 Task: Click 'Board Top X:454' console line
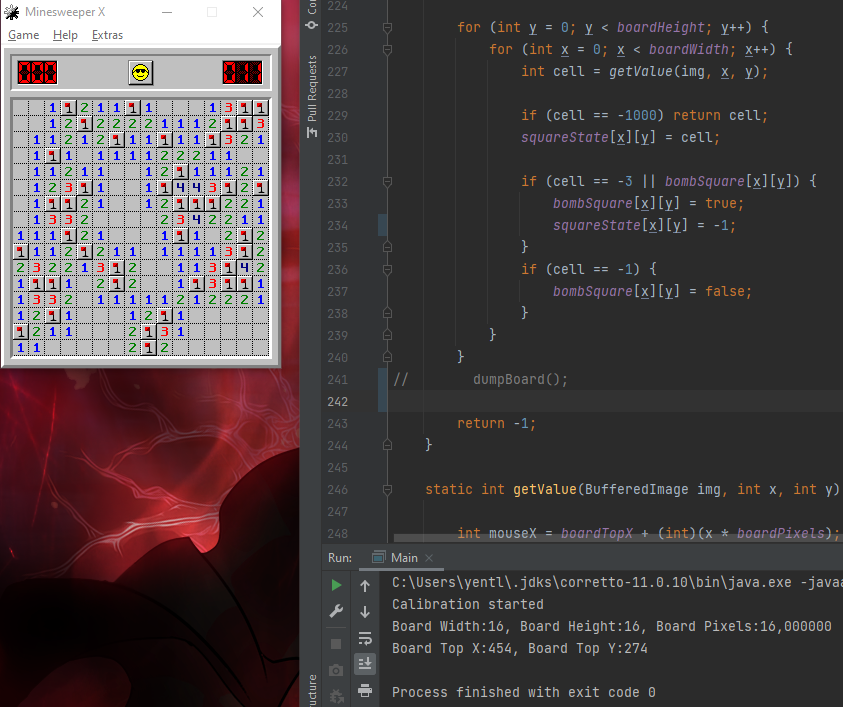(519, 648)
